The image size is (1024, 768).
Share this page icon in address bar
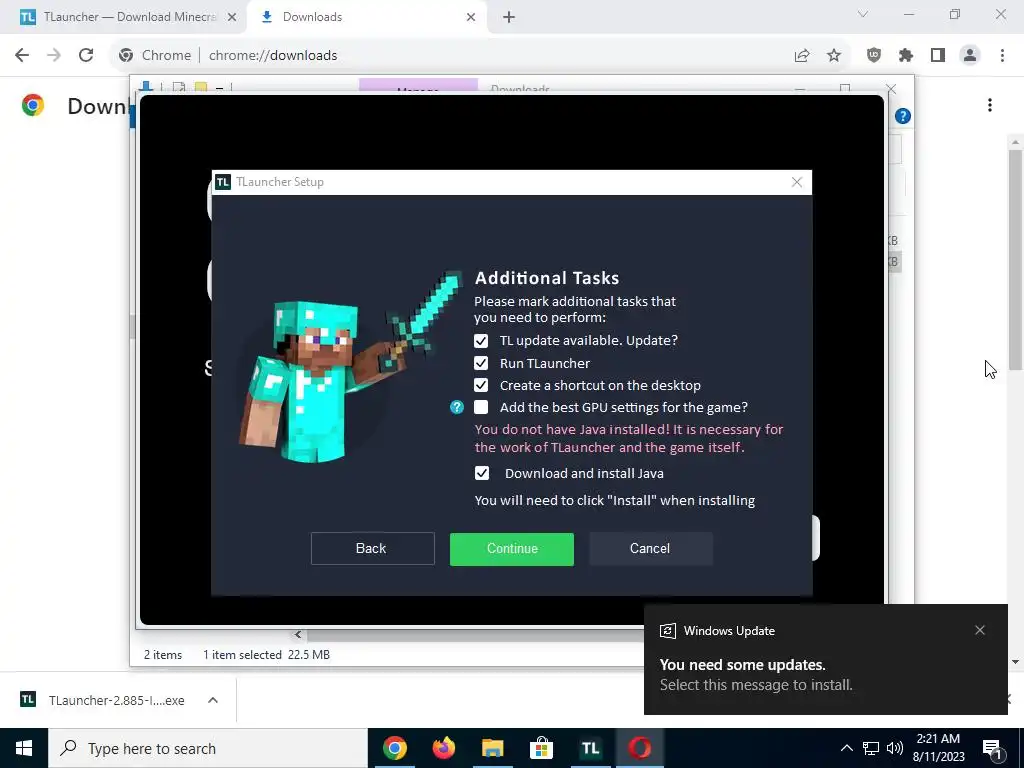(x=802, y=56)
